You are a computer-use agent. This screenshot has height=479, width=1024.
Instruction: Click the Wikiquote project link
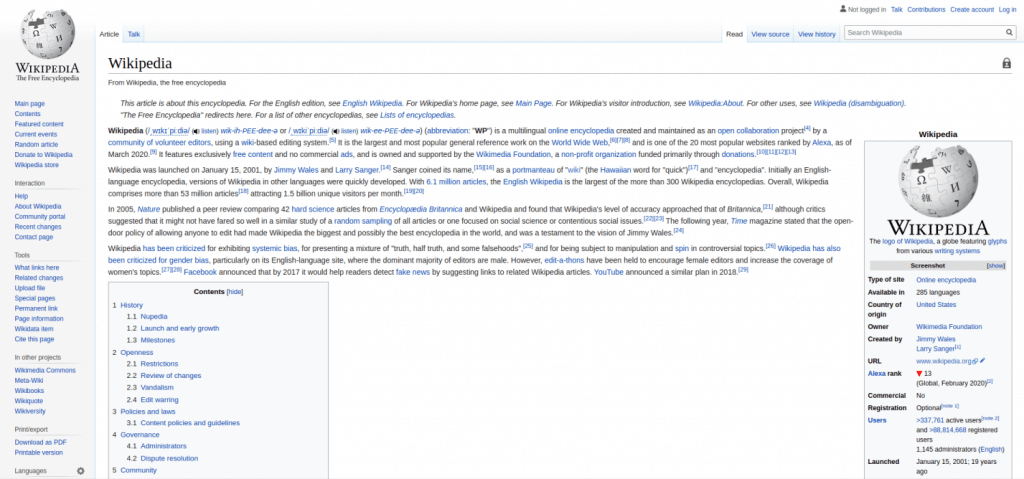(29, 401)
